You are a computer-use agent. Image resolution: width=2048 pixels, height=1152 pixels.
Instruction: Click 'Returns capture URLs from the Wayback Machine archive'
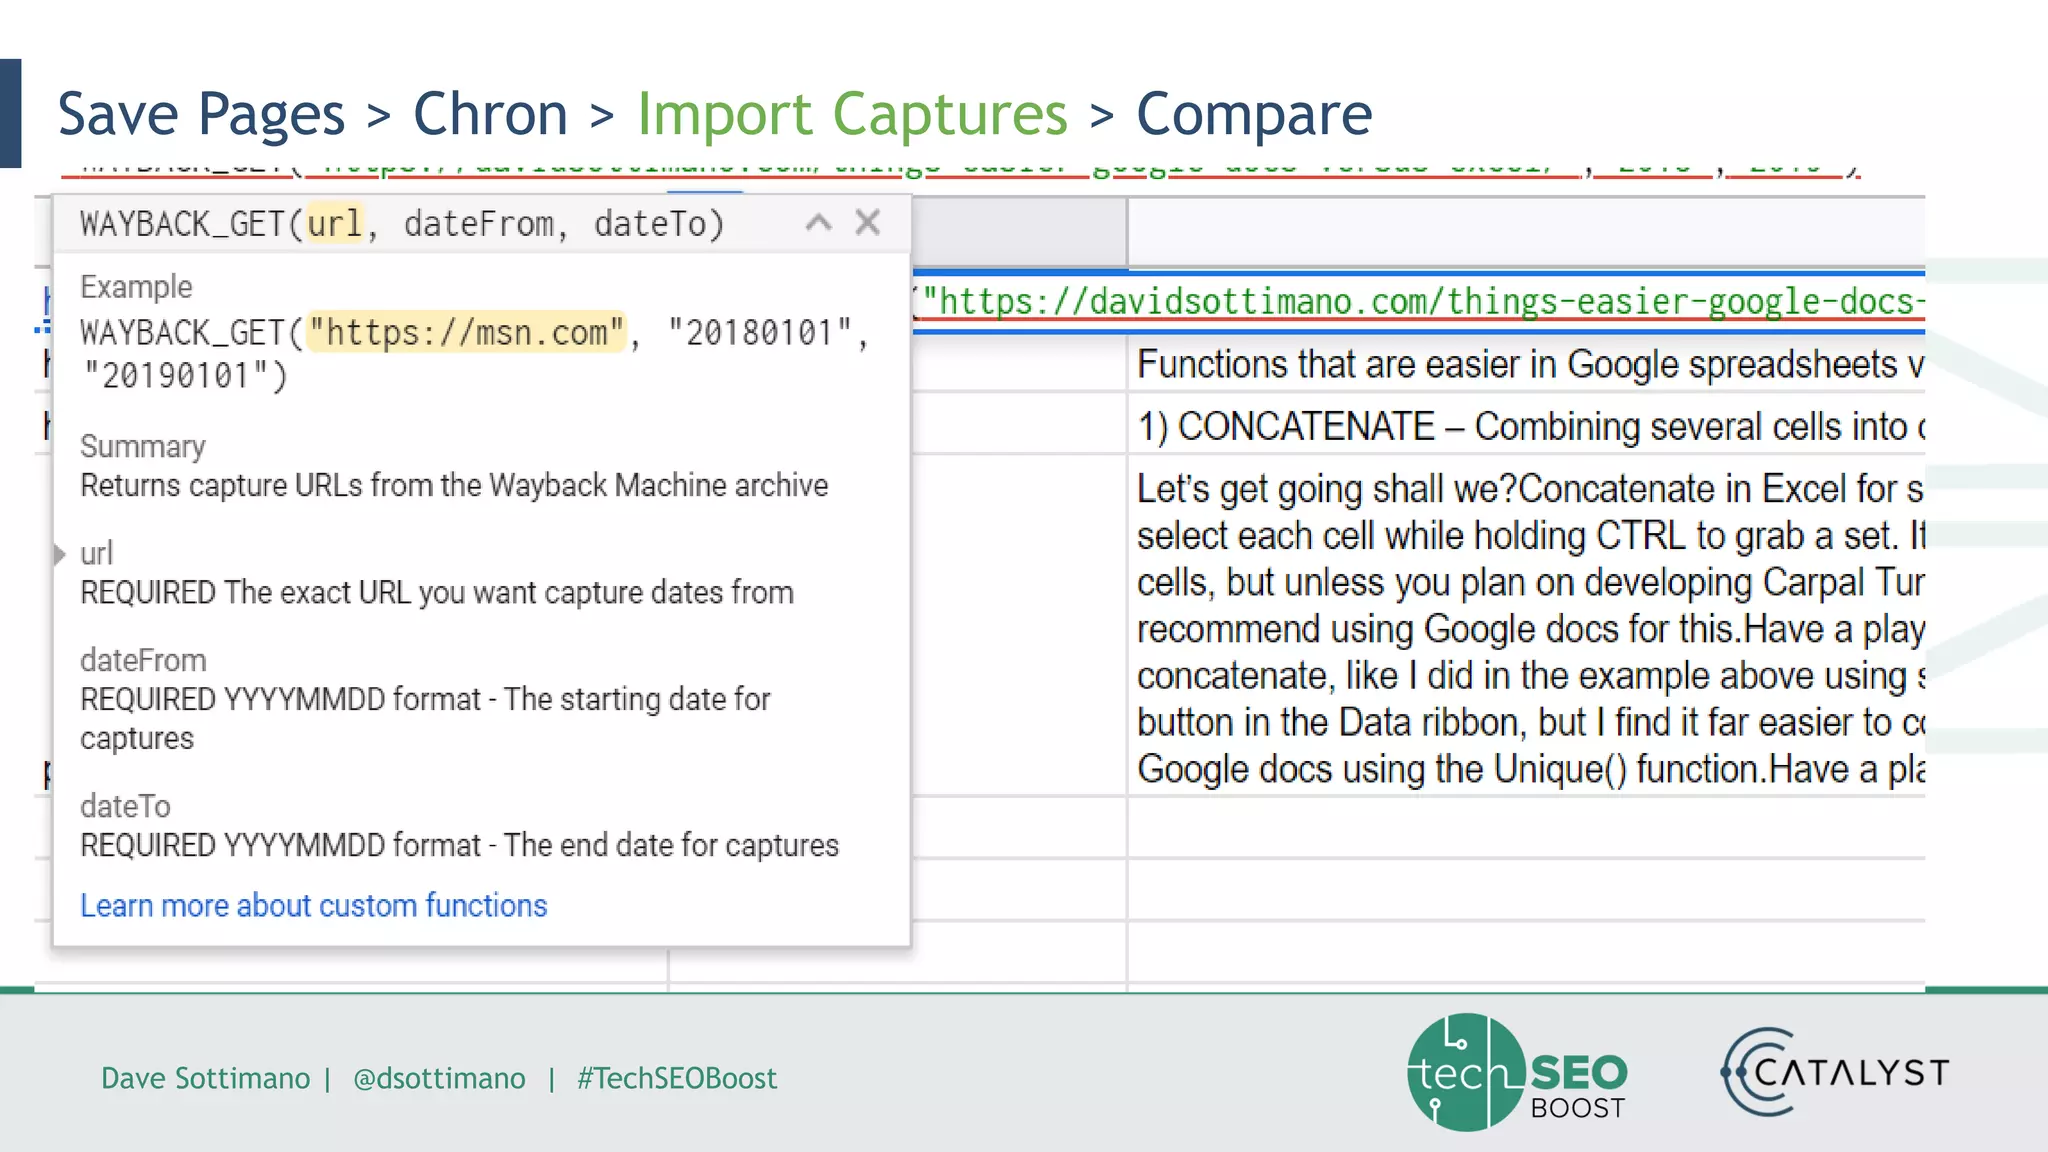point(454,485)
